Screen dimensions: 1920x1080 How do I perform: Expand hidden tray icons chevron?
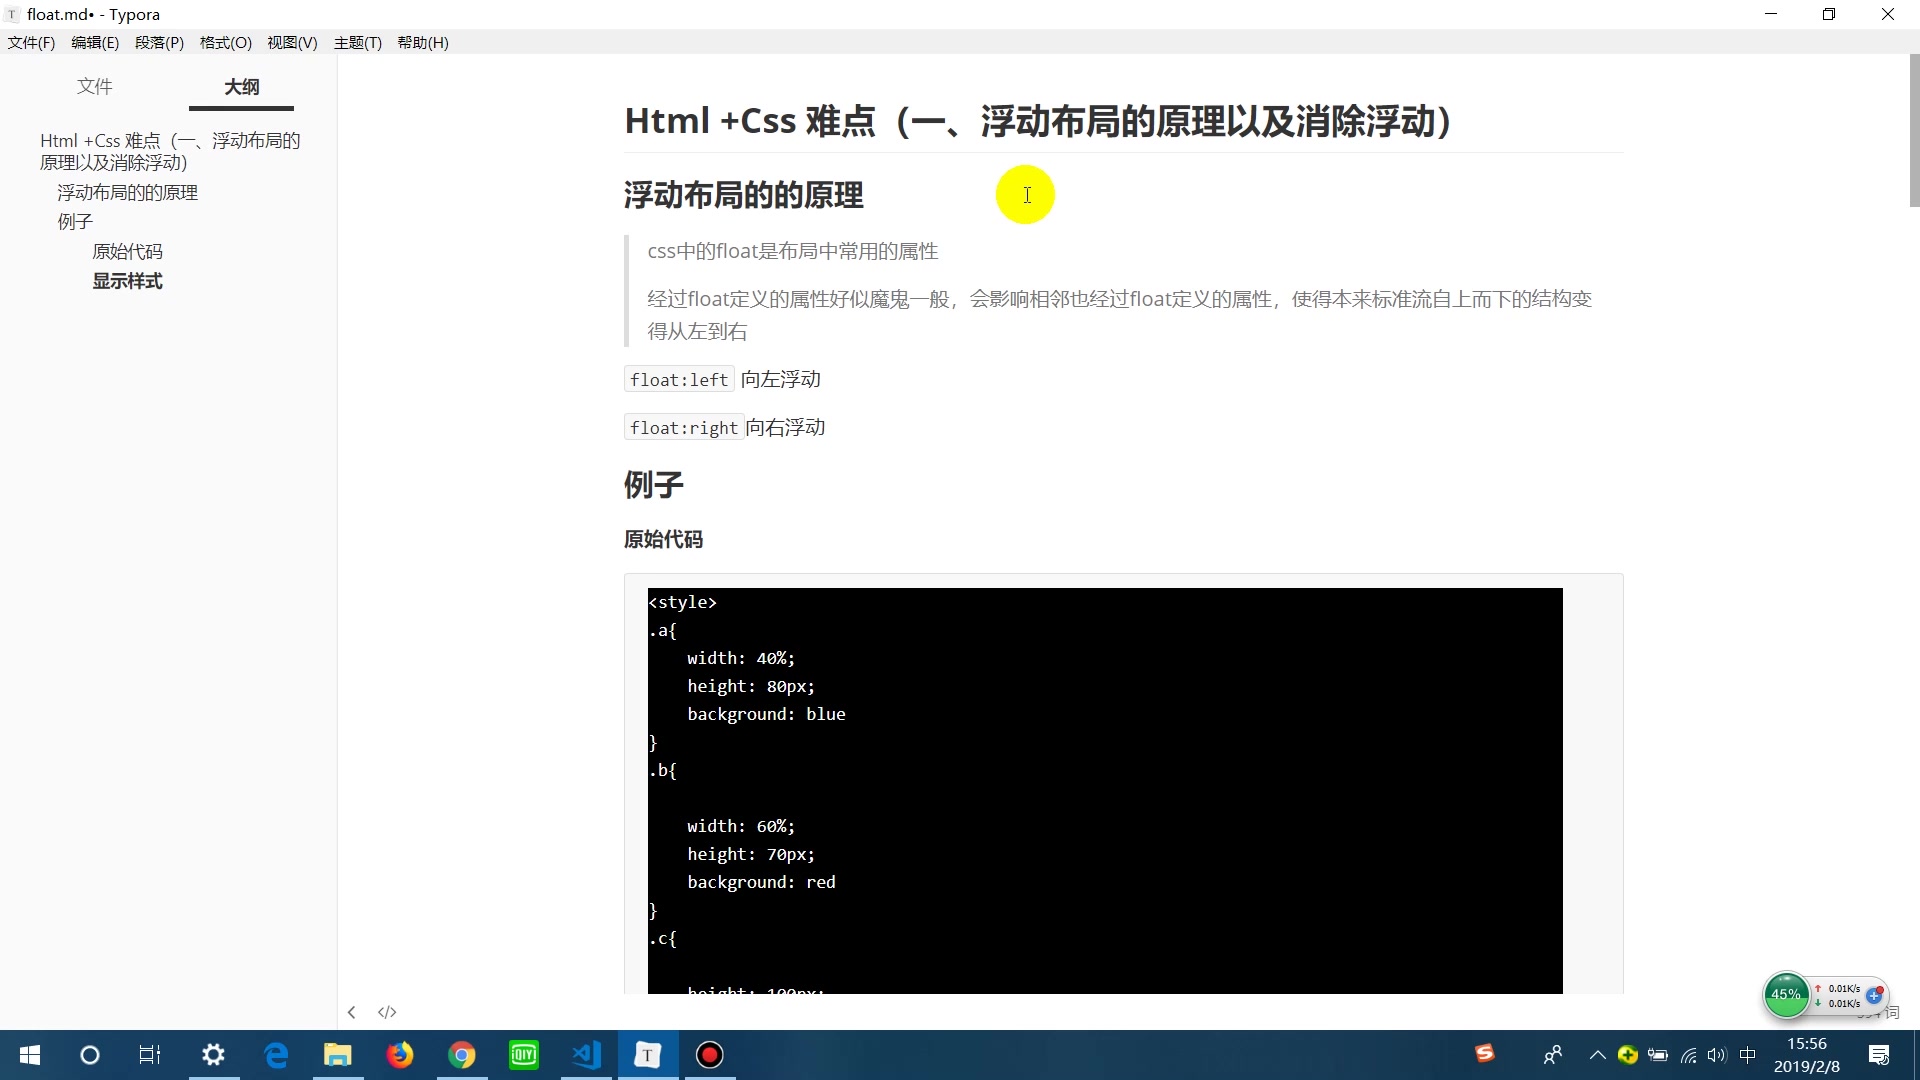click(1597, 1055)
